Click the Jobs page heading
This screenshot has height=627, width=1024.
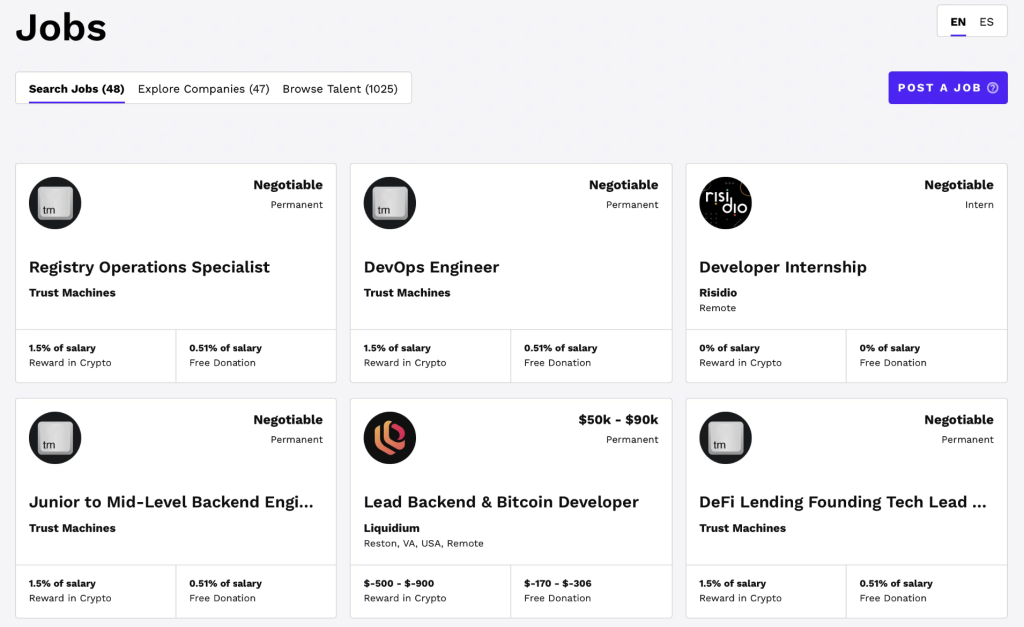tap(61, 27)
